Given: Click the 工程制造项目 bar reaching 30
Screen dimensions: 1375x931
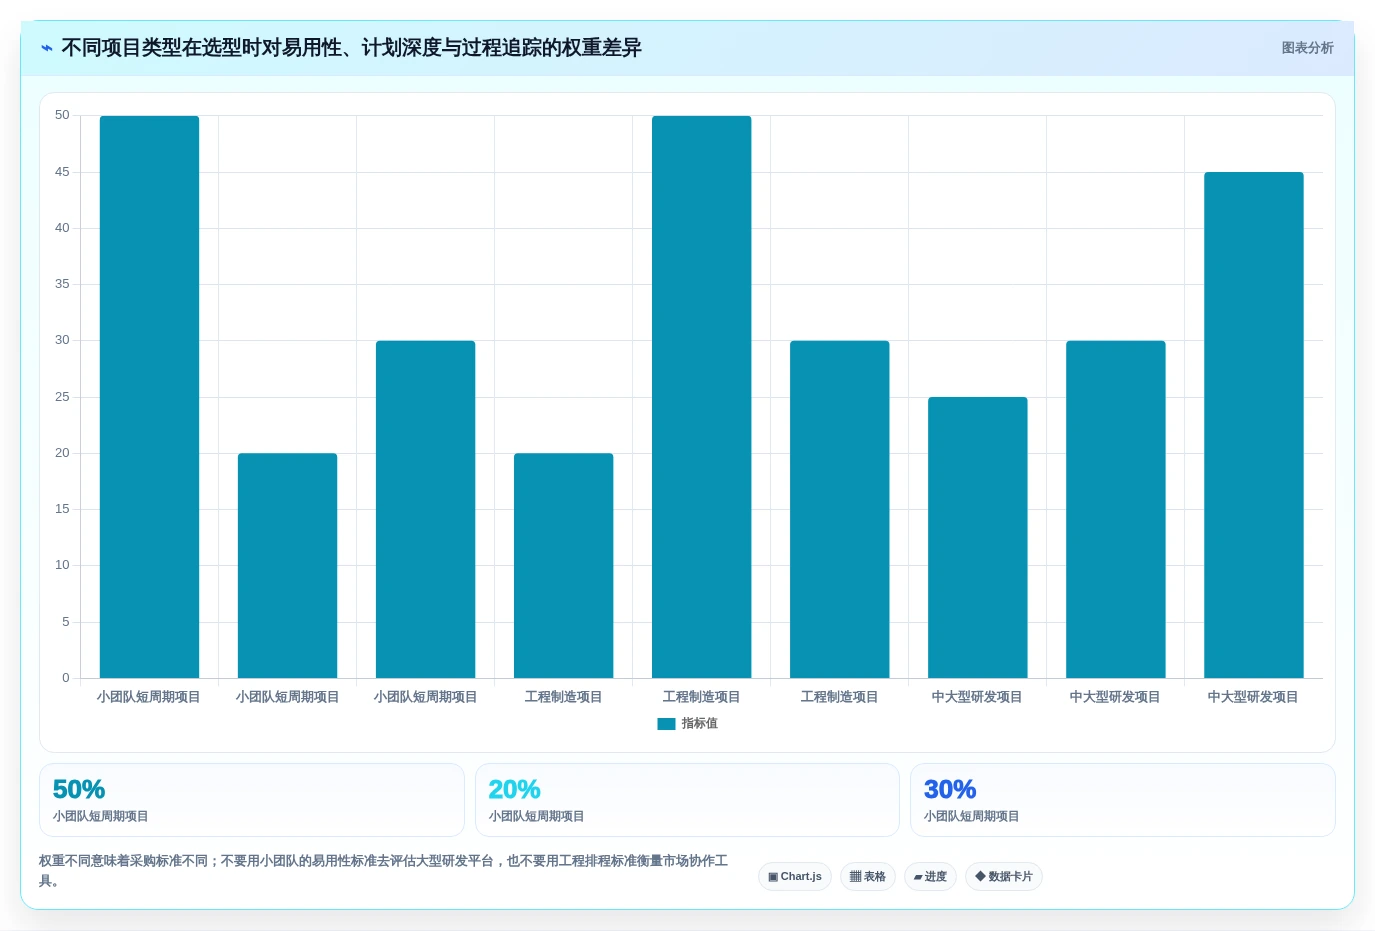Looking at the screenshot, I should click(x=839, y=510).
